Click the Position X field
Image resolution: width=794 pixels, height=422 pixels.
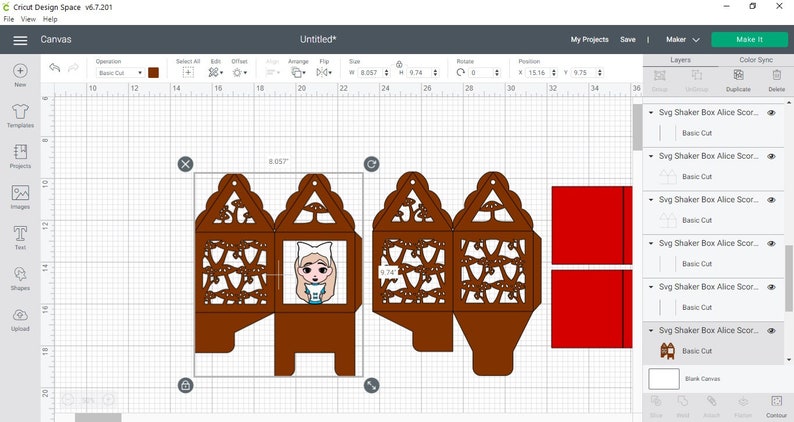[x=538, y=73]
